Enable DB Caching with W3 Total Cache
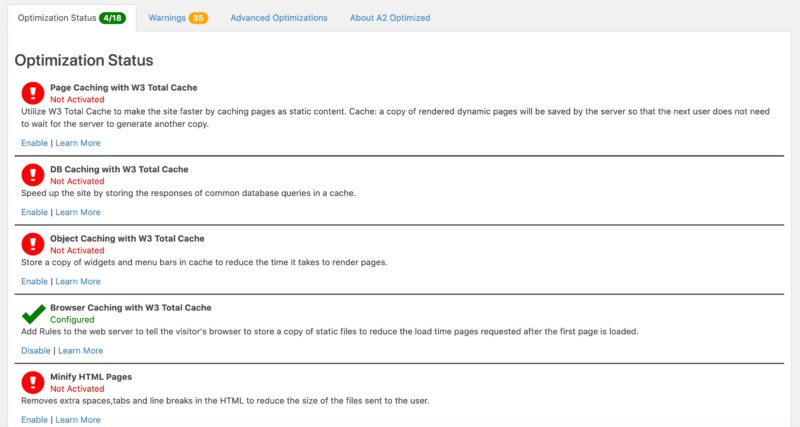Image resolution: width=800 pixels, height=427 pixels. pos(34,212)
